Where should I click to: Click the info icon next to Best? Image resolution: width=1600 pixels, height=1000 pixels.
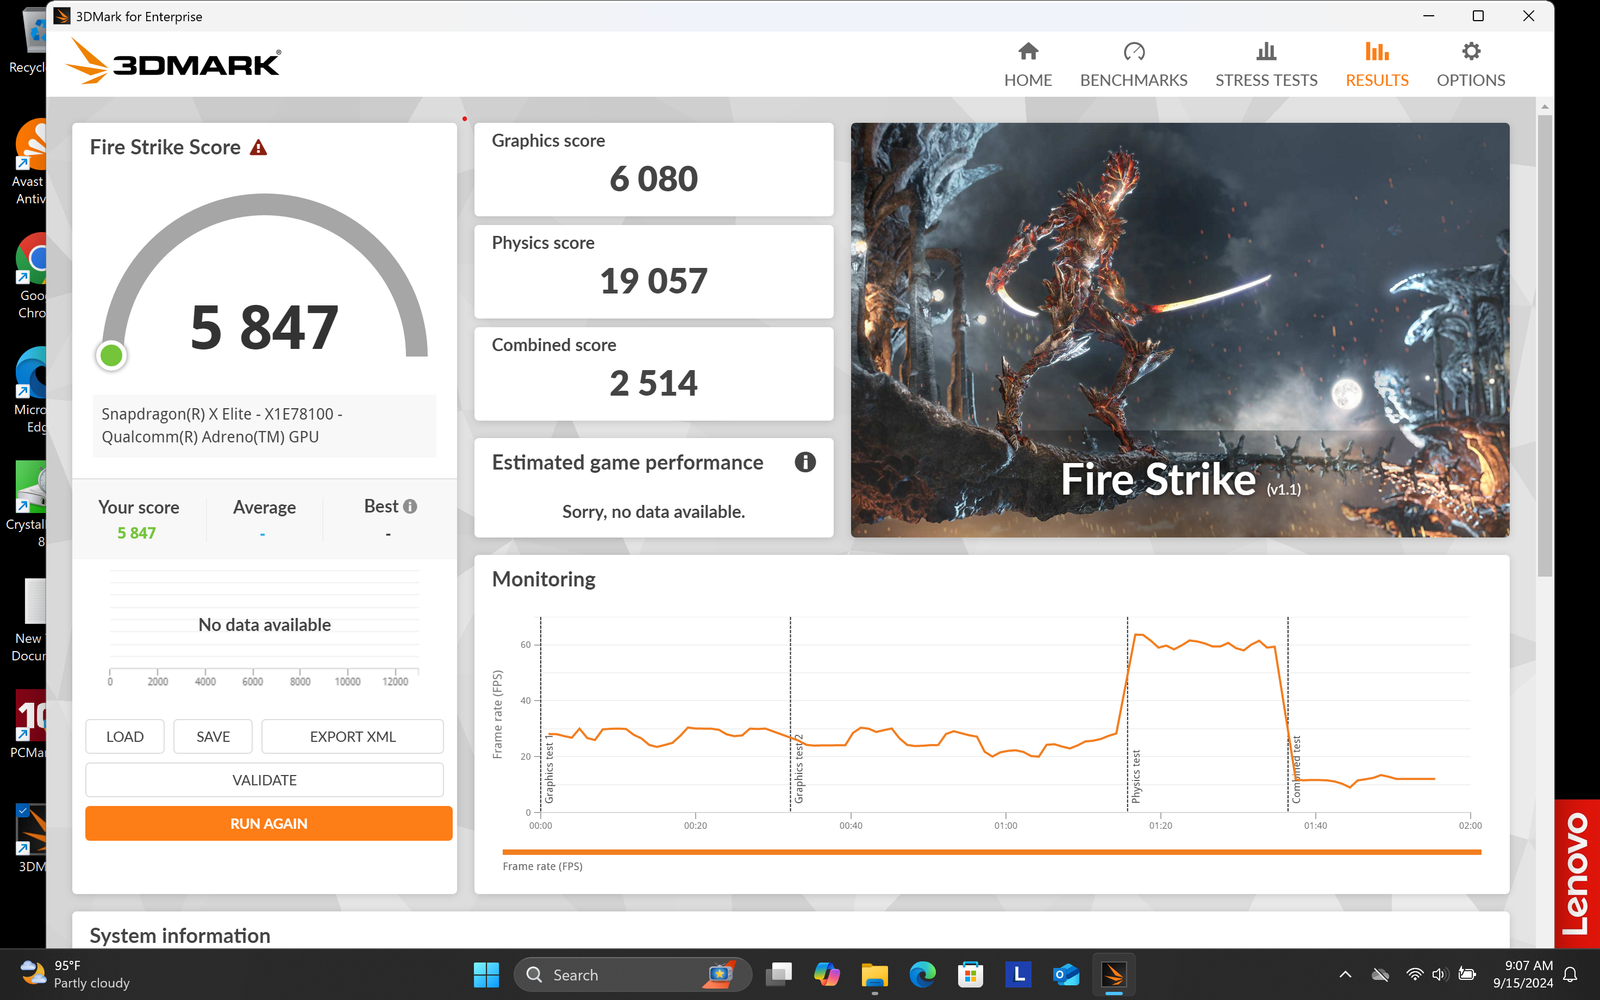click(x=410, y=507)
